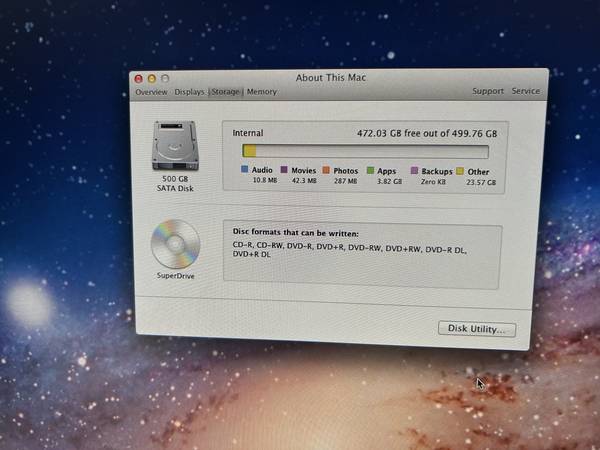Click the green Apps legend swatch
Screen dimensions: 600x450
pos(370,171)
